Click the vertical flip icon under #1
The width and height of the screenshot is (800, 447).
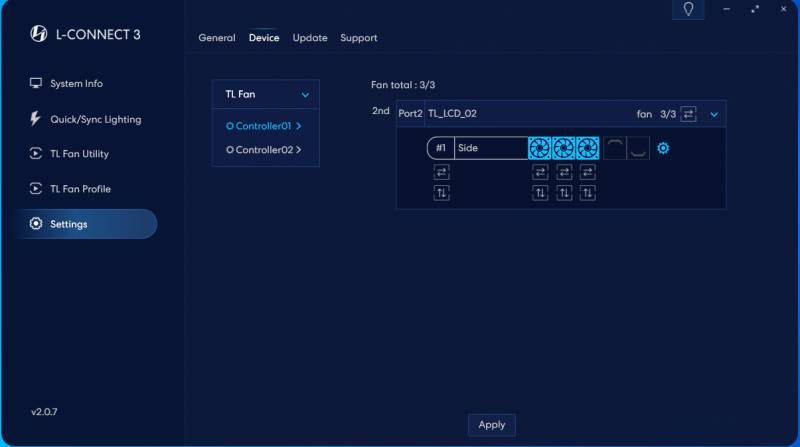click(441, 193)
